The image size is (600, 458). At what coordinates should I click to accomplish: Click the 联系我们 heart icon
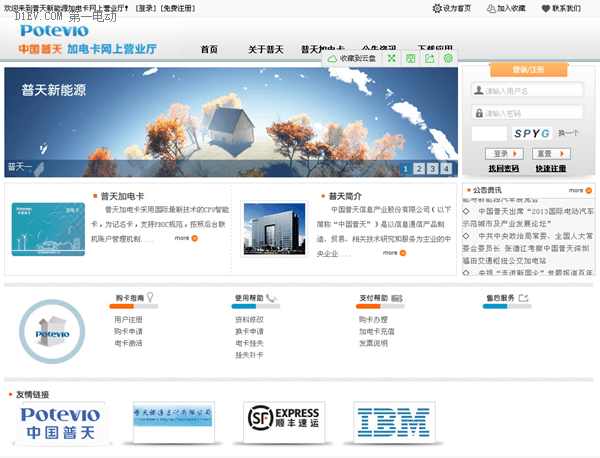pos(546,8)
